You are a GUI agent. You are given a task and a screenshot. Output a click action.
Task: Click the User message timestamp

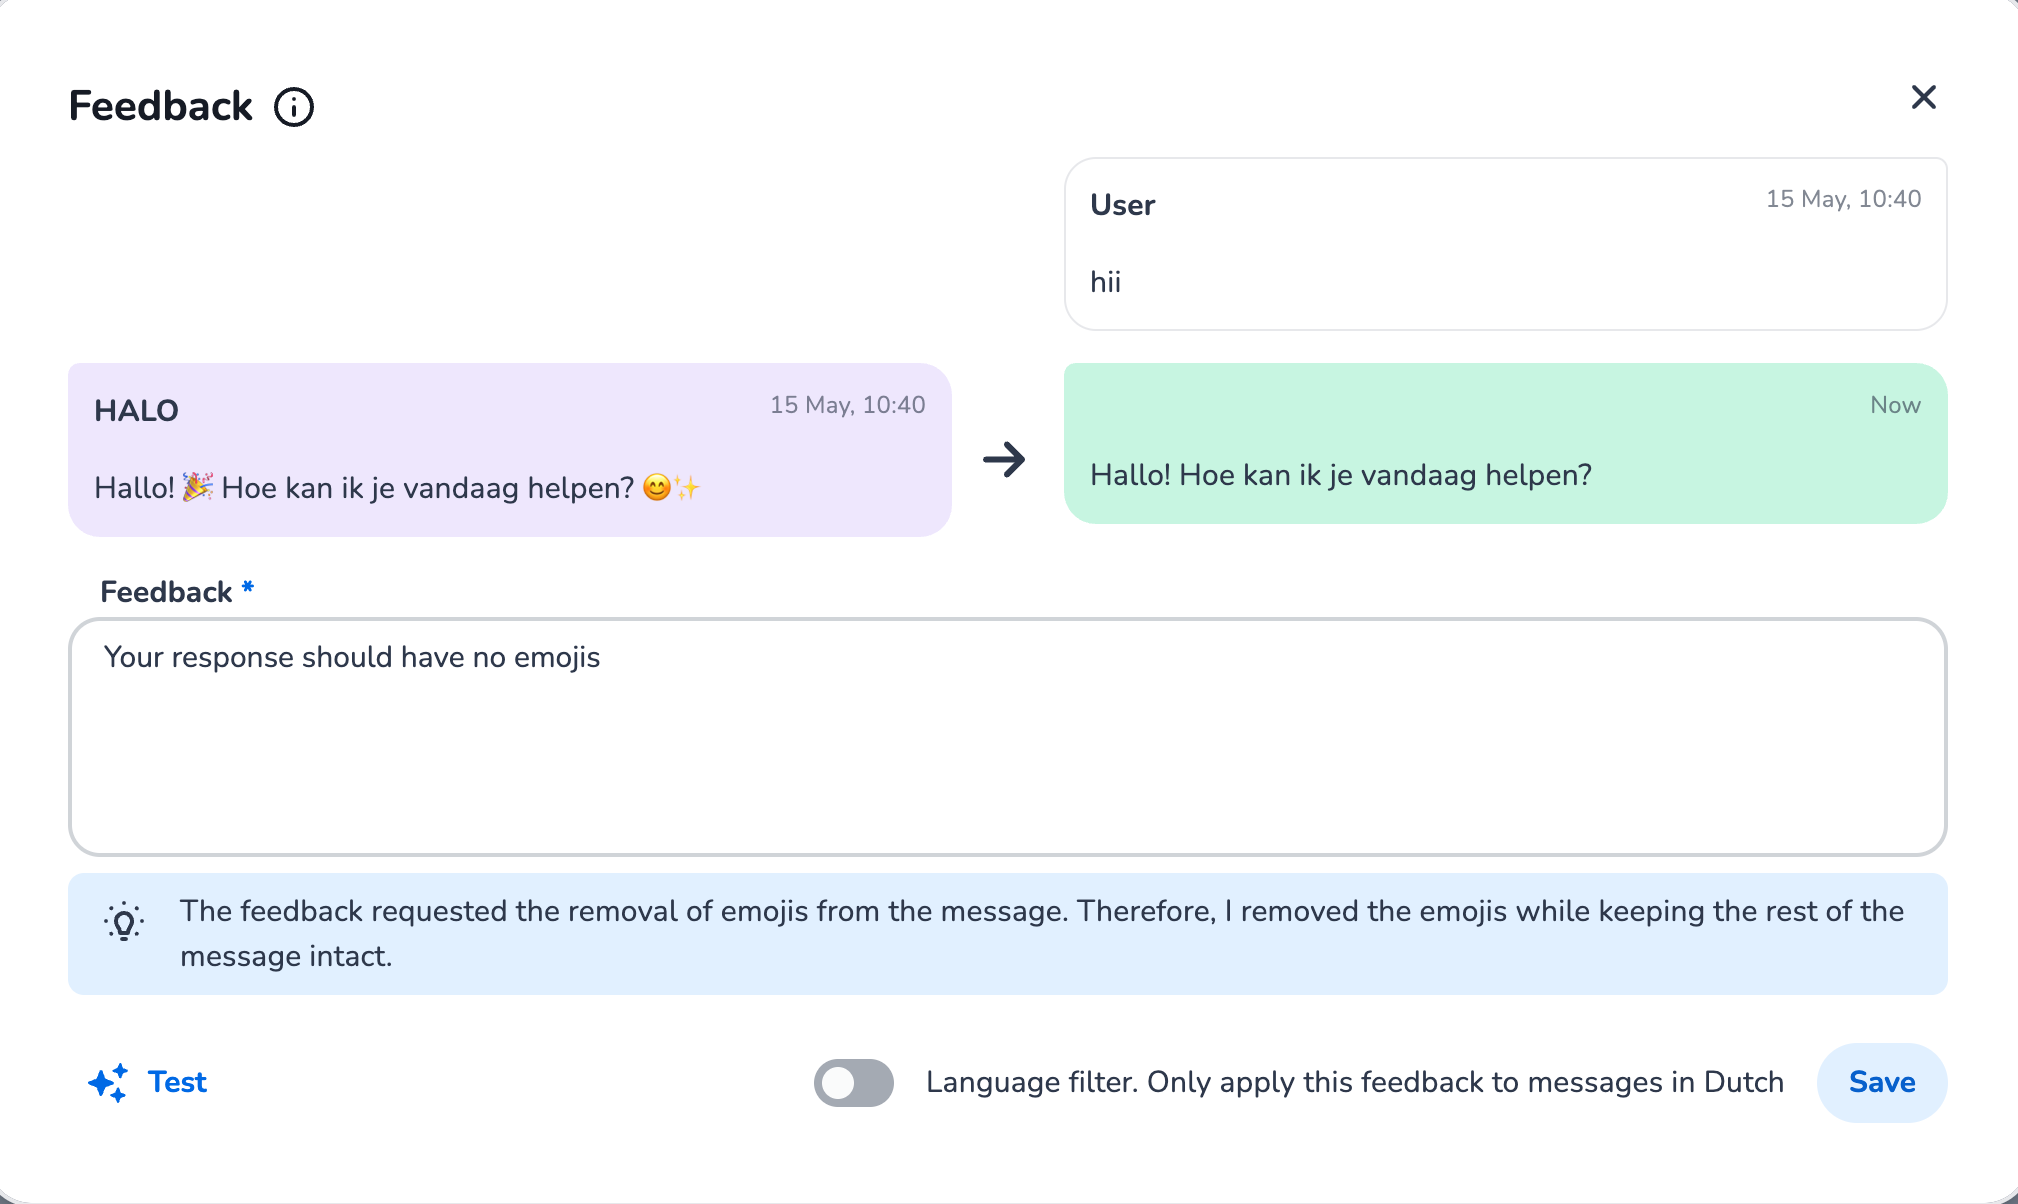tap(1843, 199)
